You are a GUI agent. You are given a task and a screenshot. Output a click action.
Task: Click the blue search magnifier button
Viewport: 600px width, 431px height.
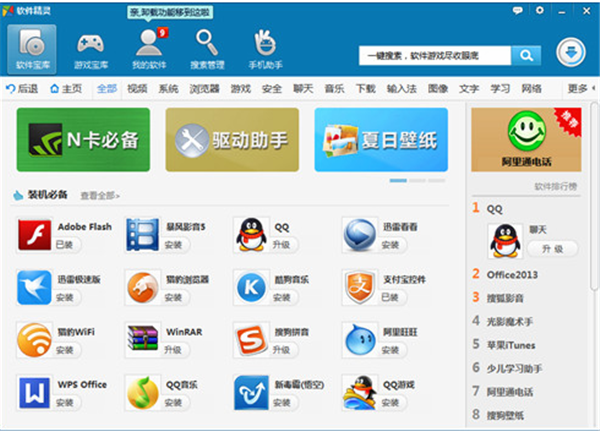coord(526,56)
